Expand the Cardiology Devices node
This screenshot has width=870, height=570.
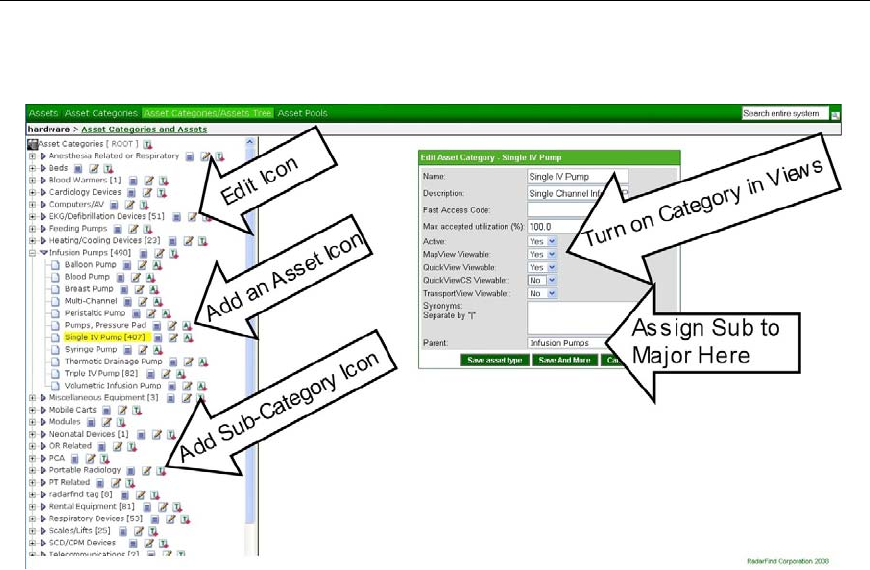coord(32,193)
